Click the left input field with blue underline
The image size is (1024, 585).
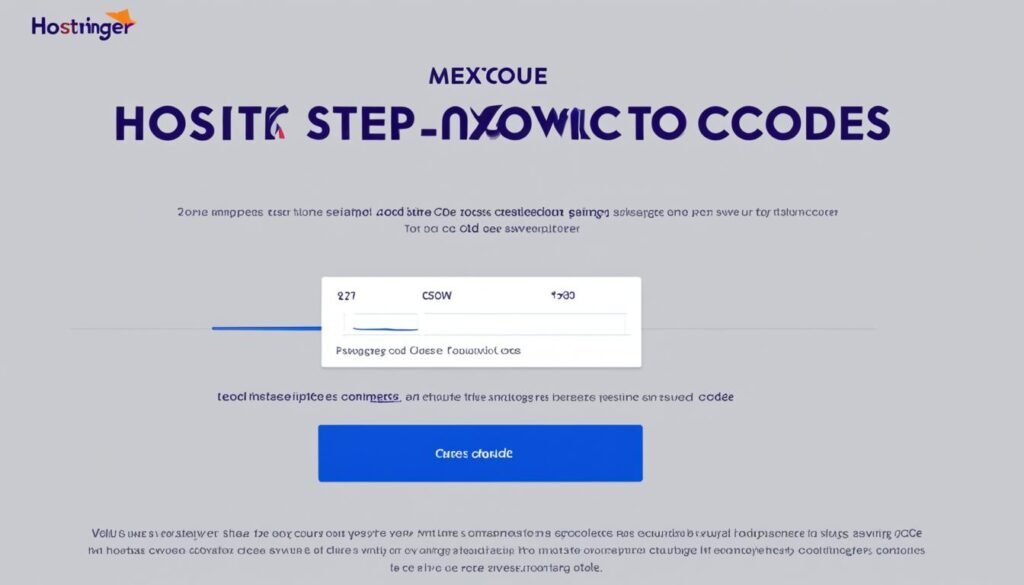381,322
